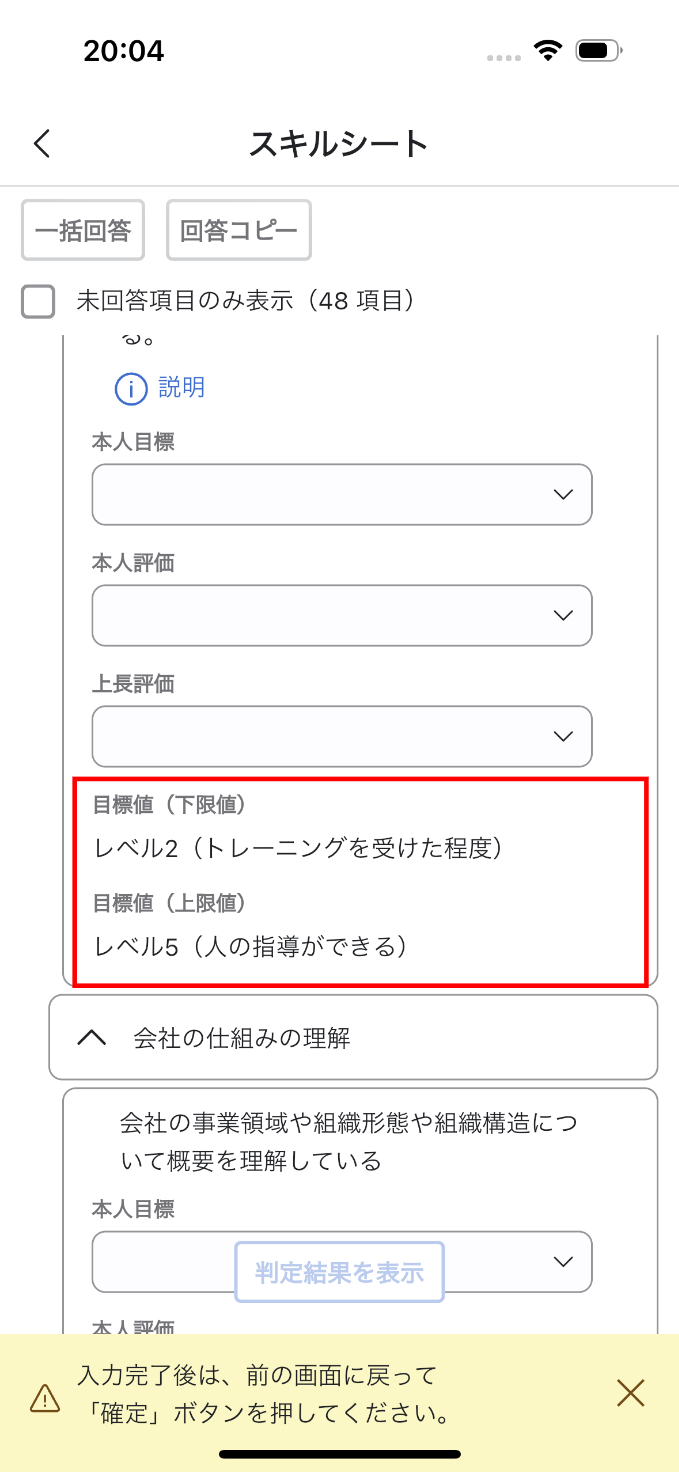Open the 説明 link
679x1472 pixels.
tap(181, 388)
